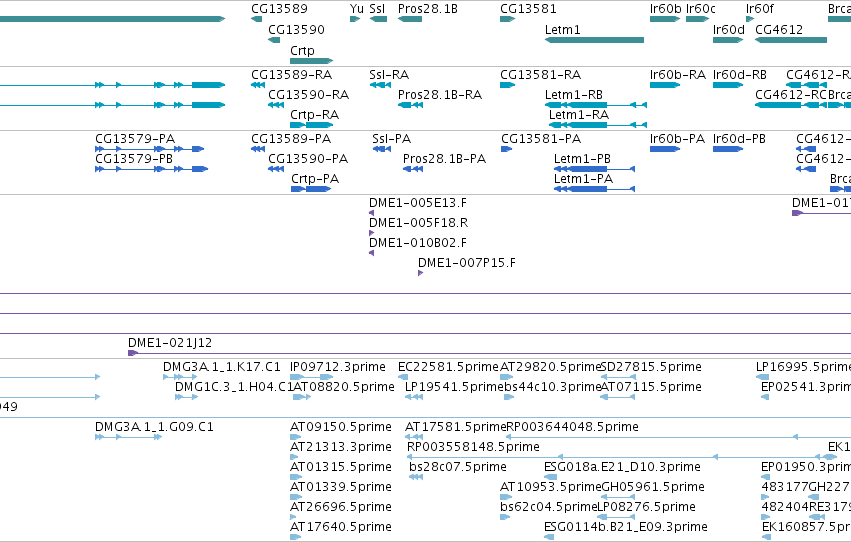851x542 pixels.
Task: Select the SD27815.5prime EST feature
Action: point(618,377)
